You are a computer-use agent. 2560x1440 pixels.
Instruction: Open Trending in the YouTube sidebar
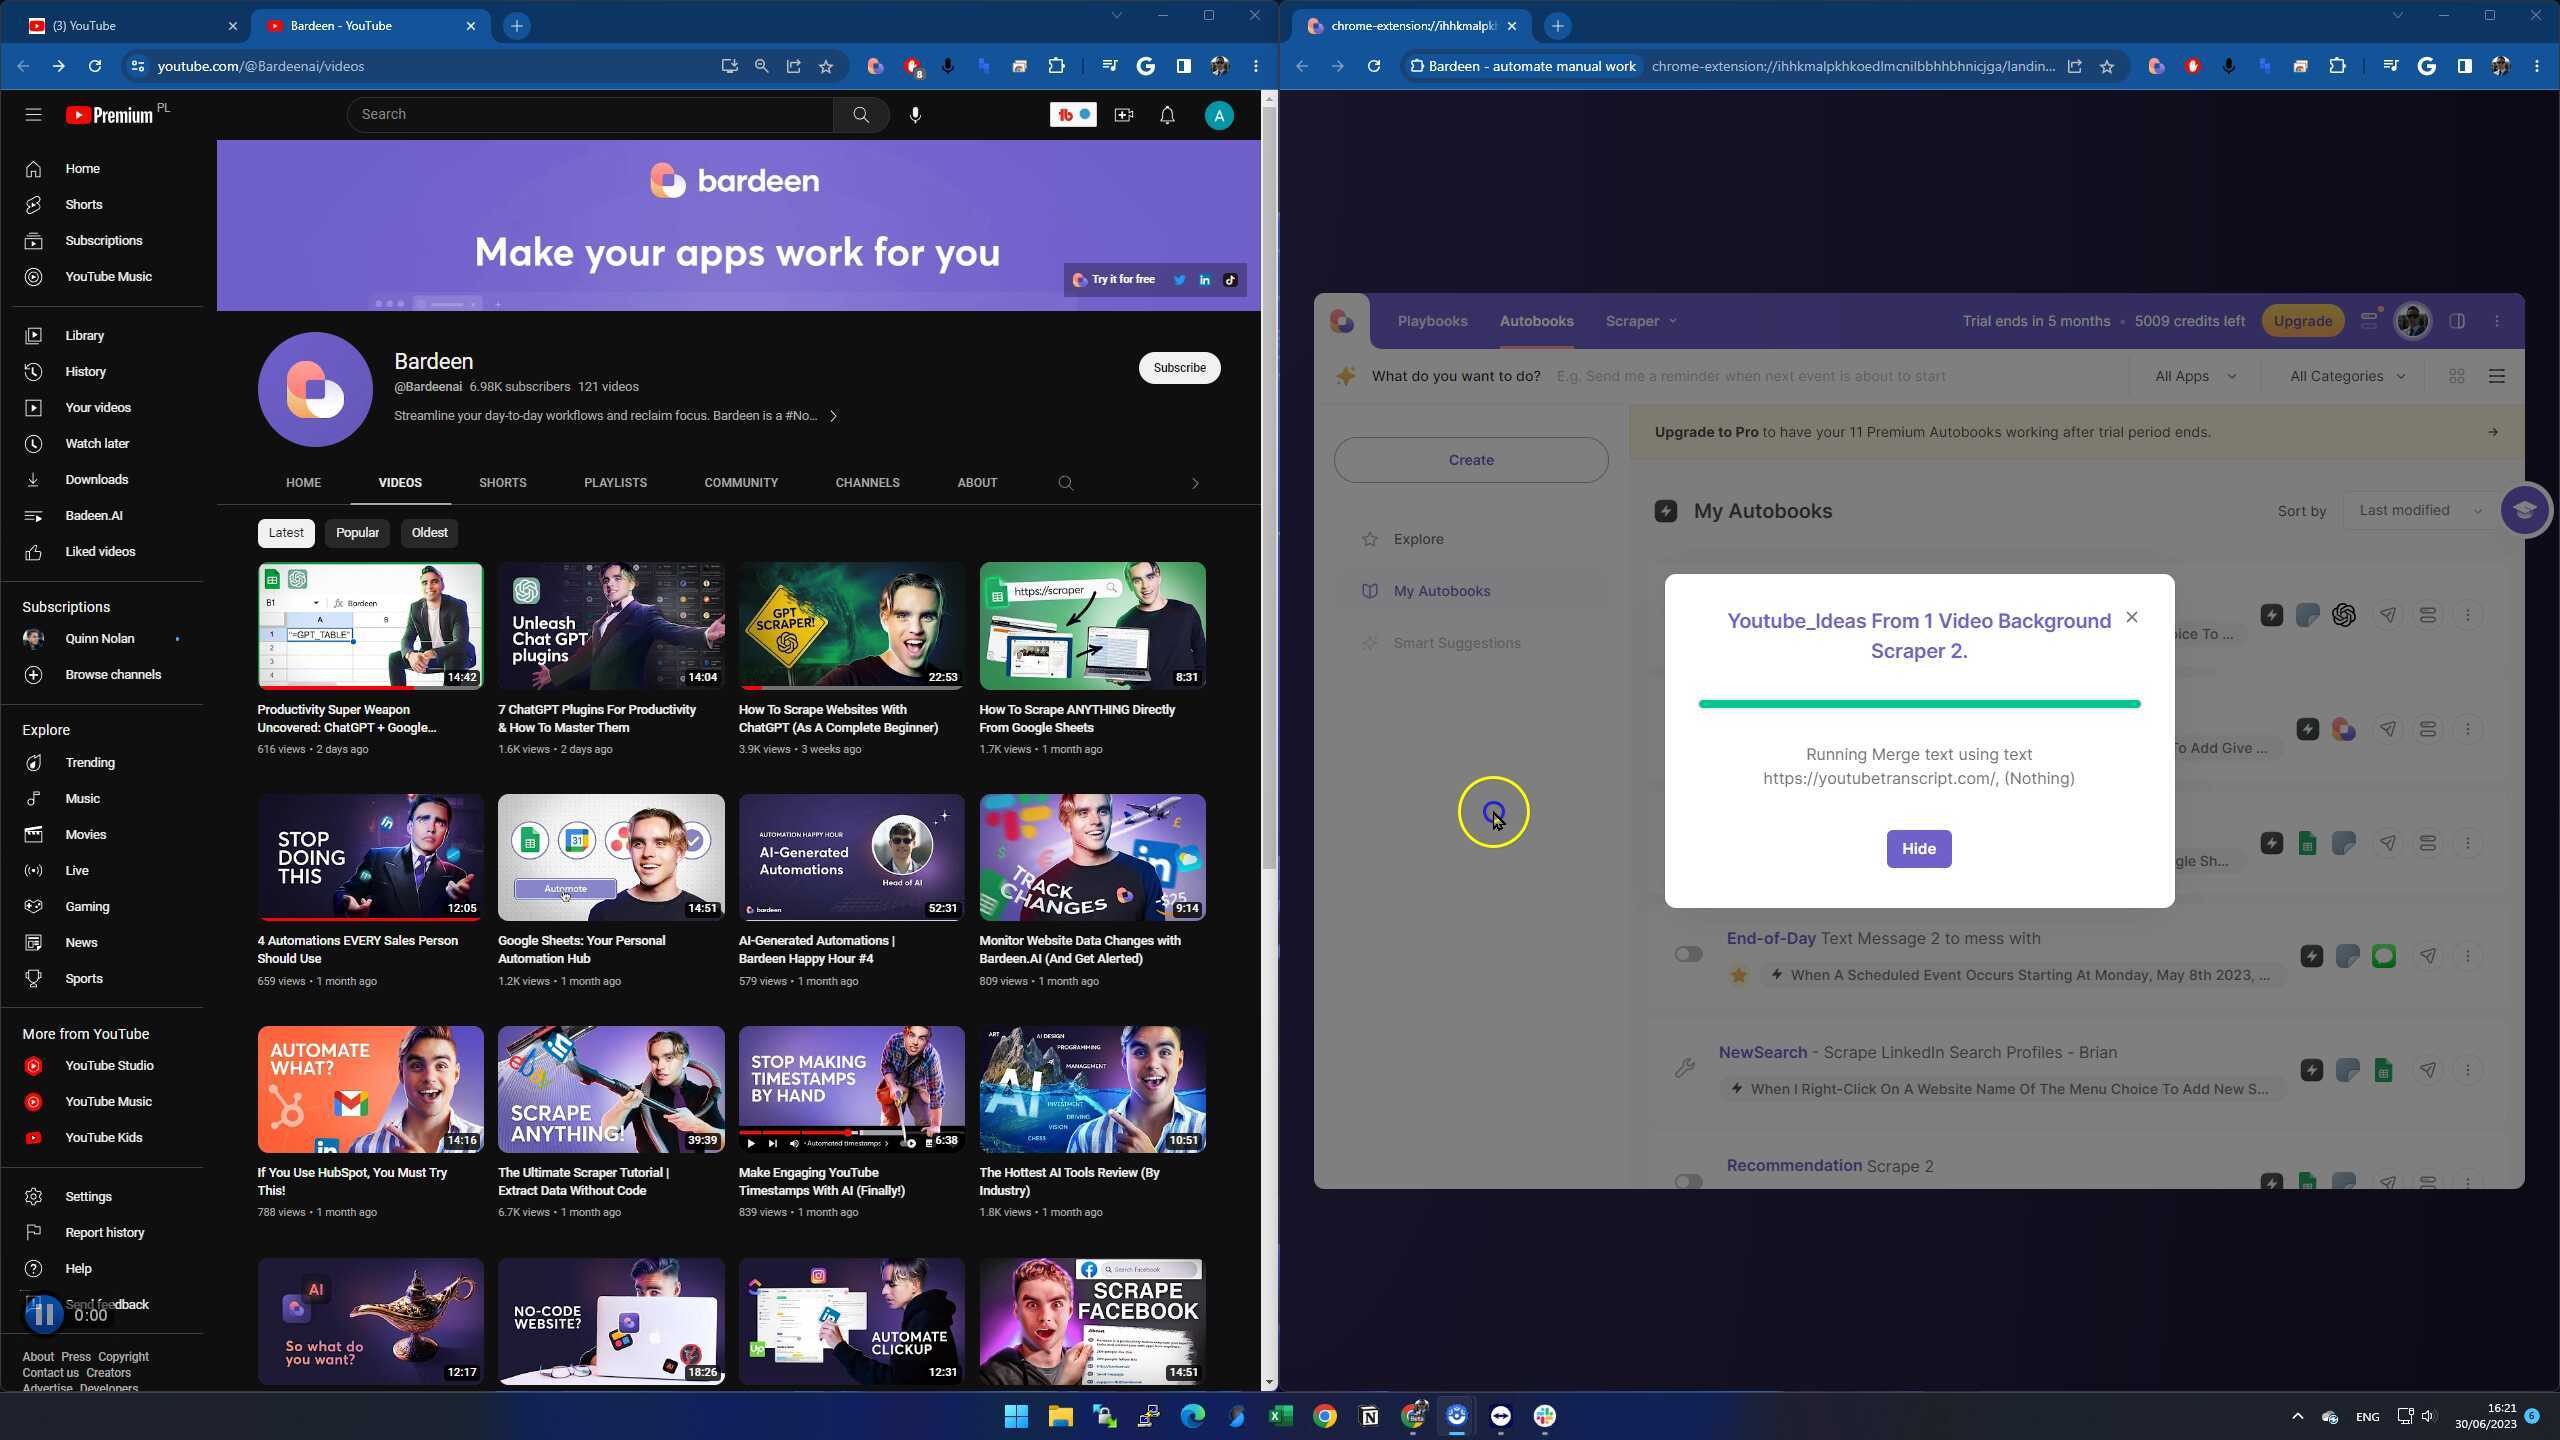tap(90, 762)
